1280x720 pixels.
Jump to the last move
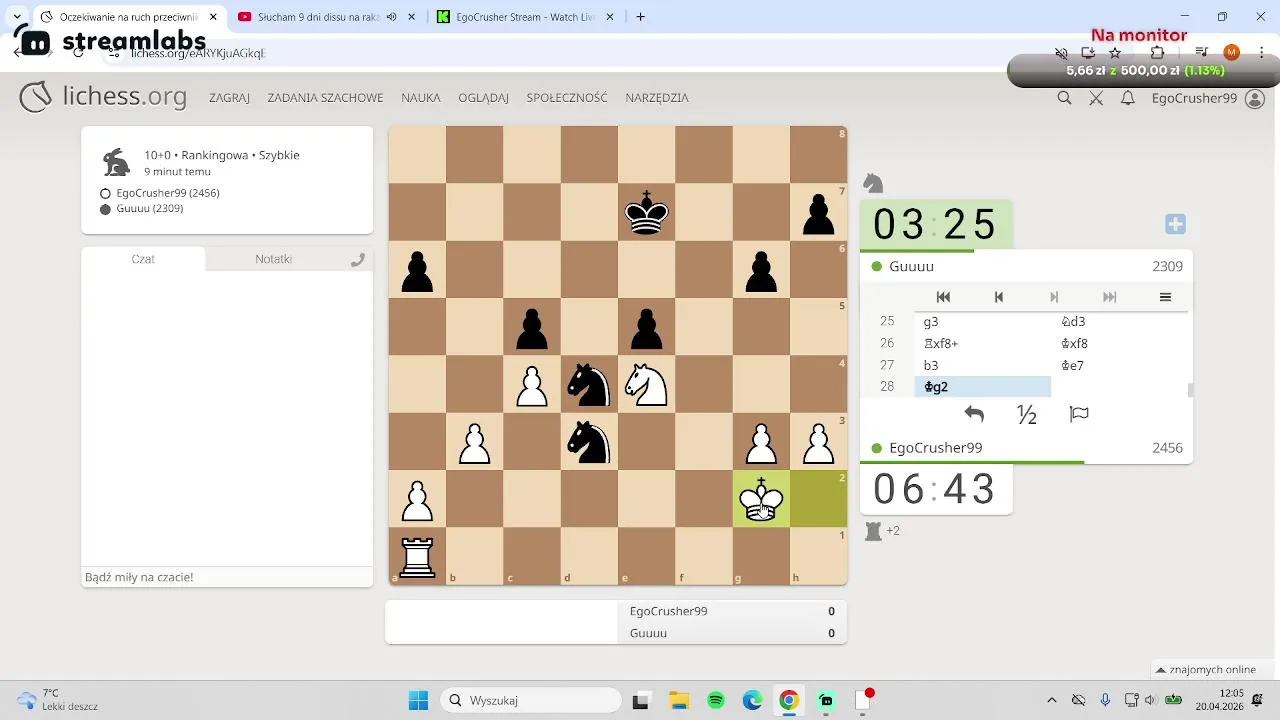[x=1109, y=297]
